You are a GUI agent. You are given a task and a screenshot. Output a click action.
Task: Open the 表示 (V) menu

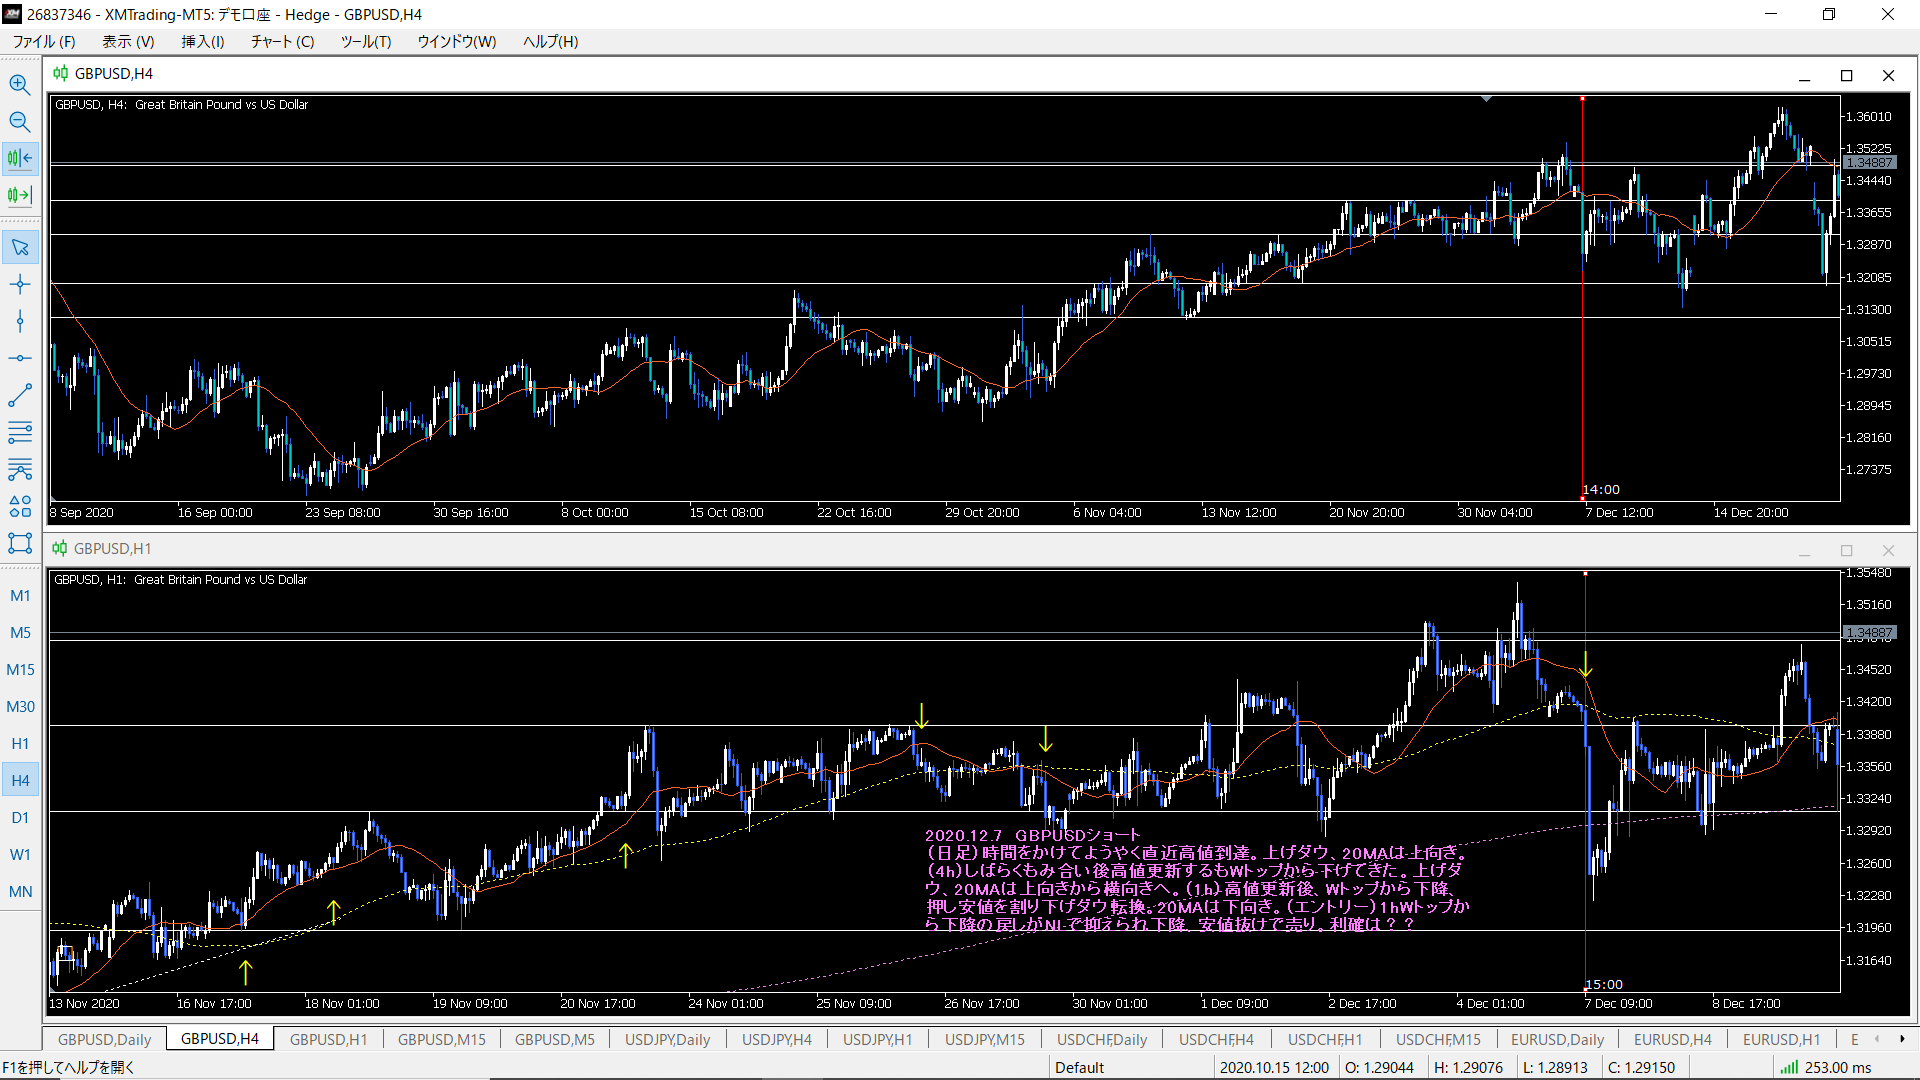pos(128,41)
